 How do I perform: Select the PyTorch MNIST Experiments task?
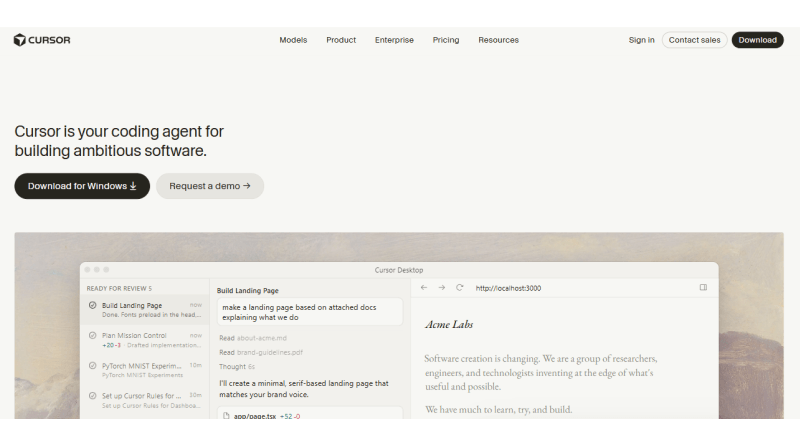pyautogui.click(x=144, y=370)
